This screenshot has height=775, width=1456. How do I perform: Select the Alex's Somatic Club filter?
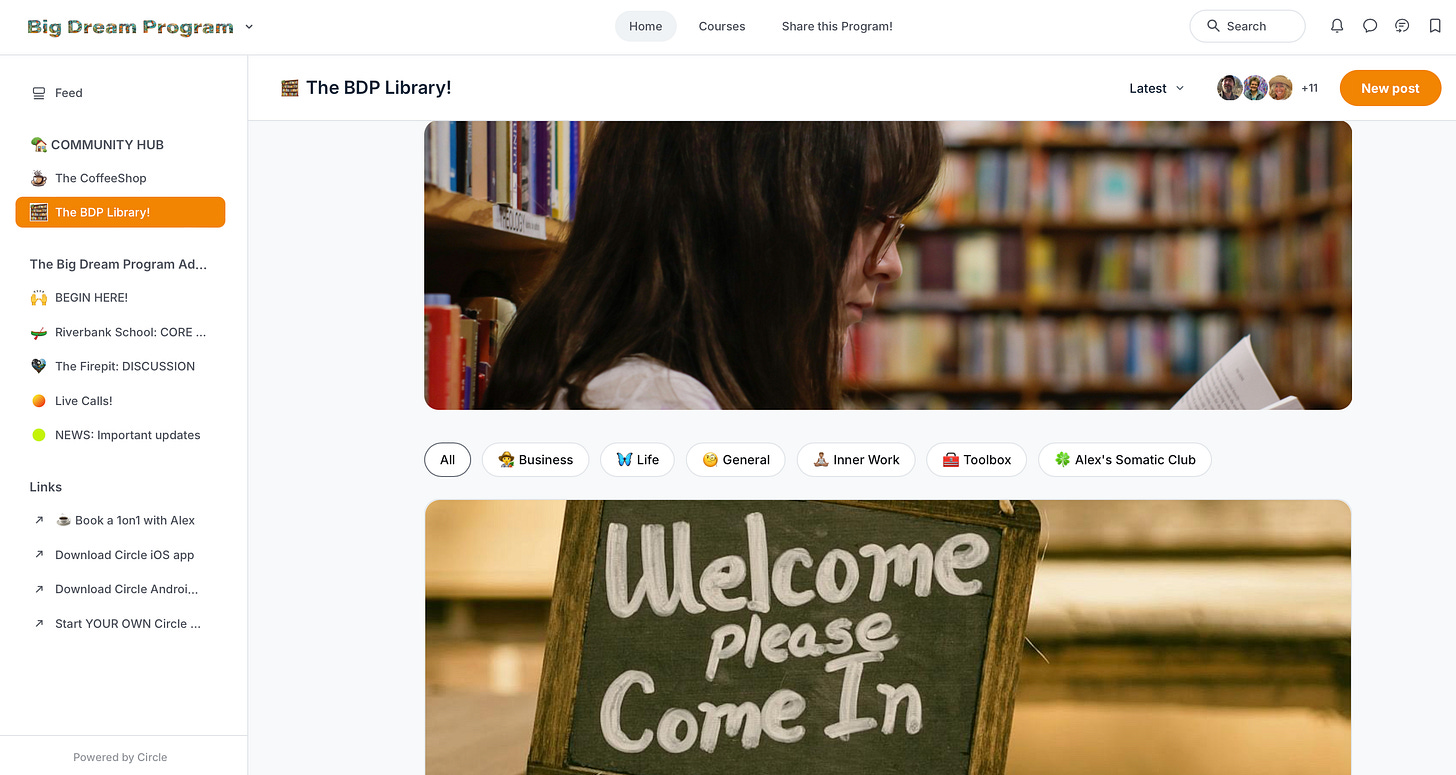click(x=1125, y=460)
